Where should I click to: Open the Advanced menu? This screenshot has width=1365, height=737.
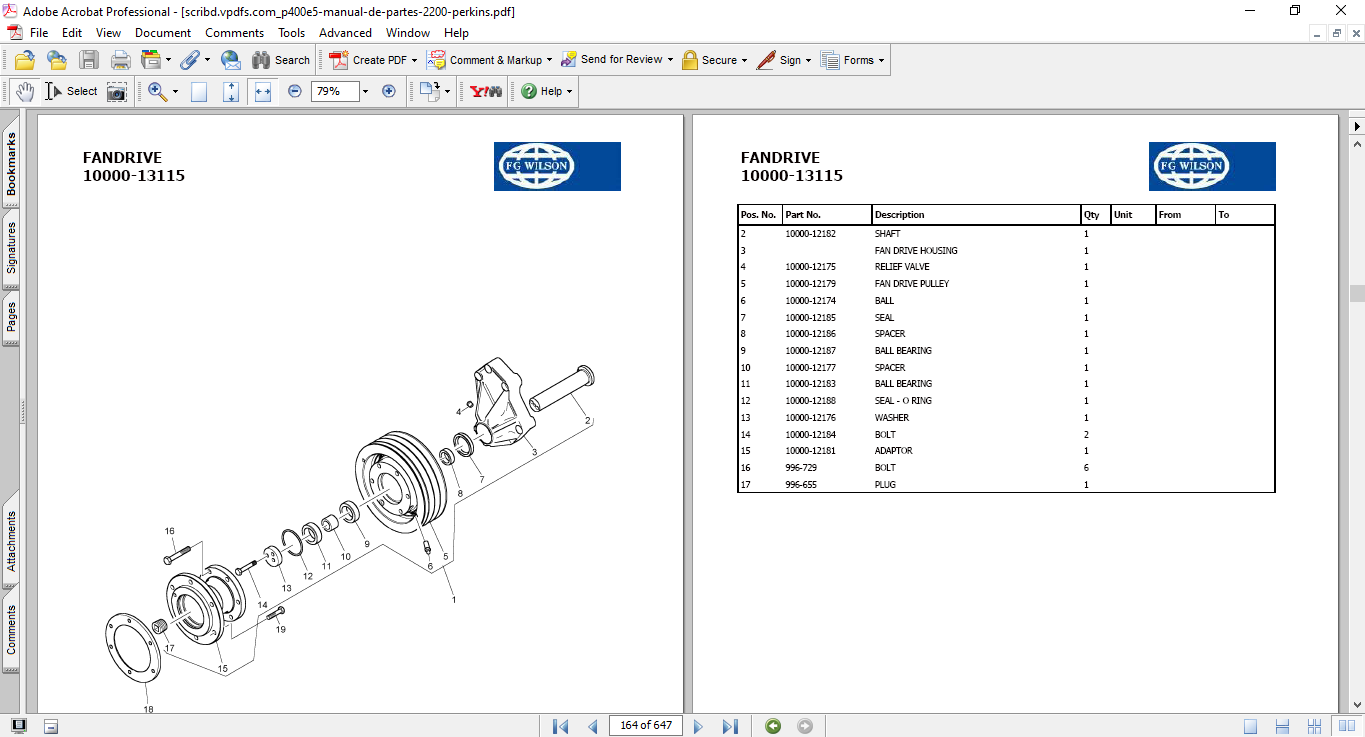345,33
